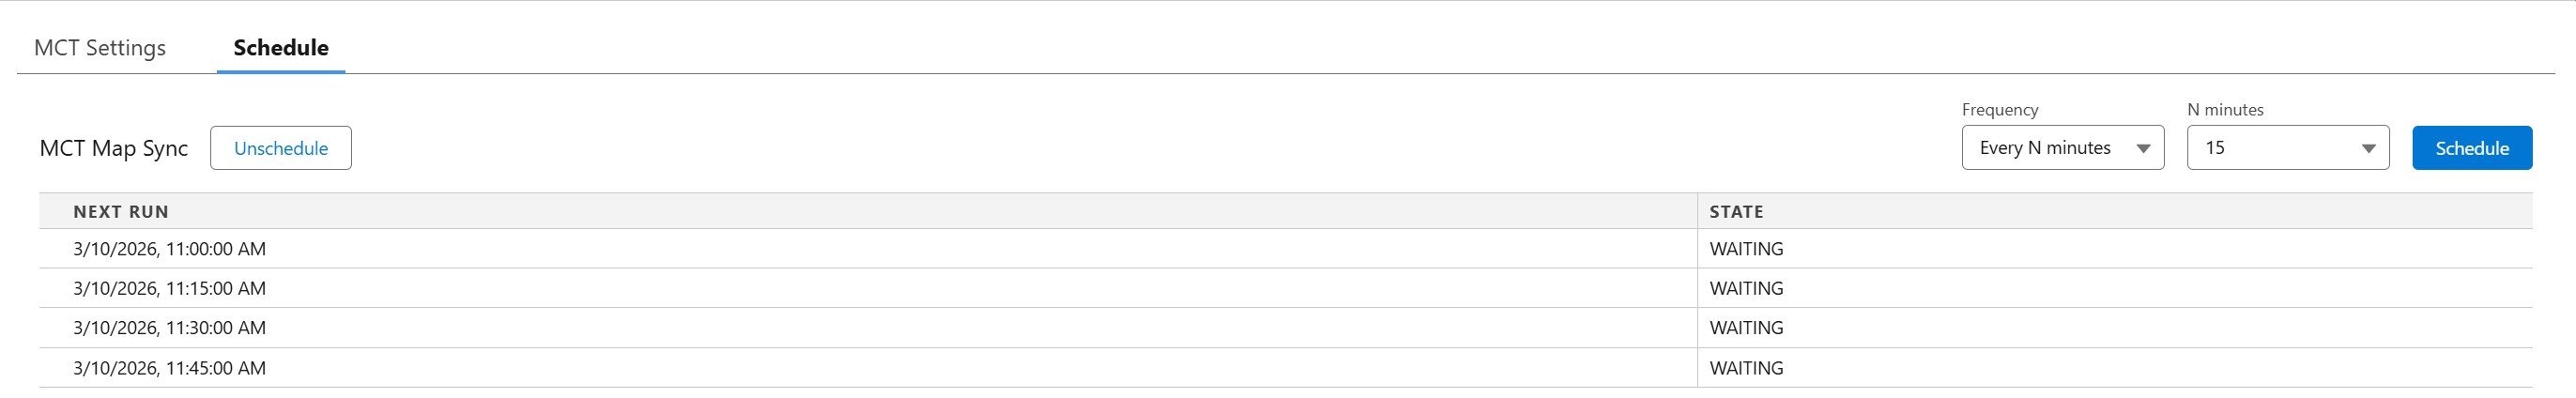Click the MCT Map Sync label

[x=114, y=148]
